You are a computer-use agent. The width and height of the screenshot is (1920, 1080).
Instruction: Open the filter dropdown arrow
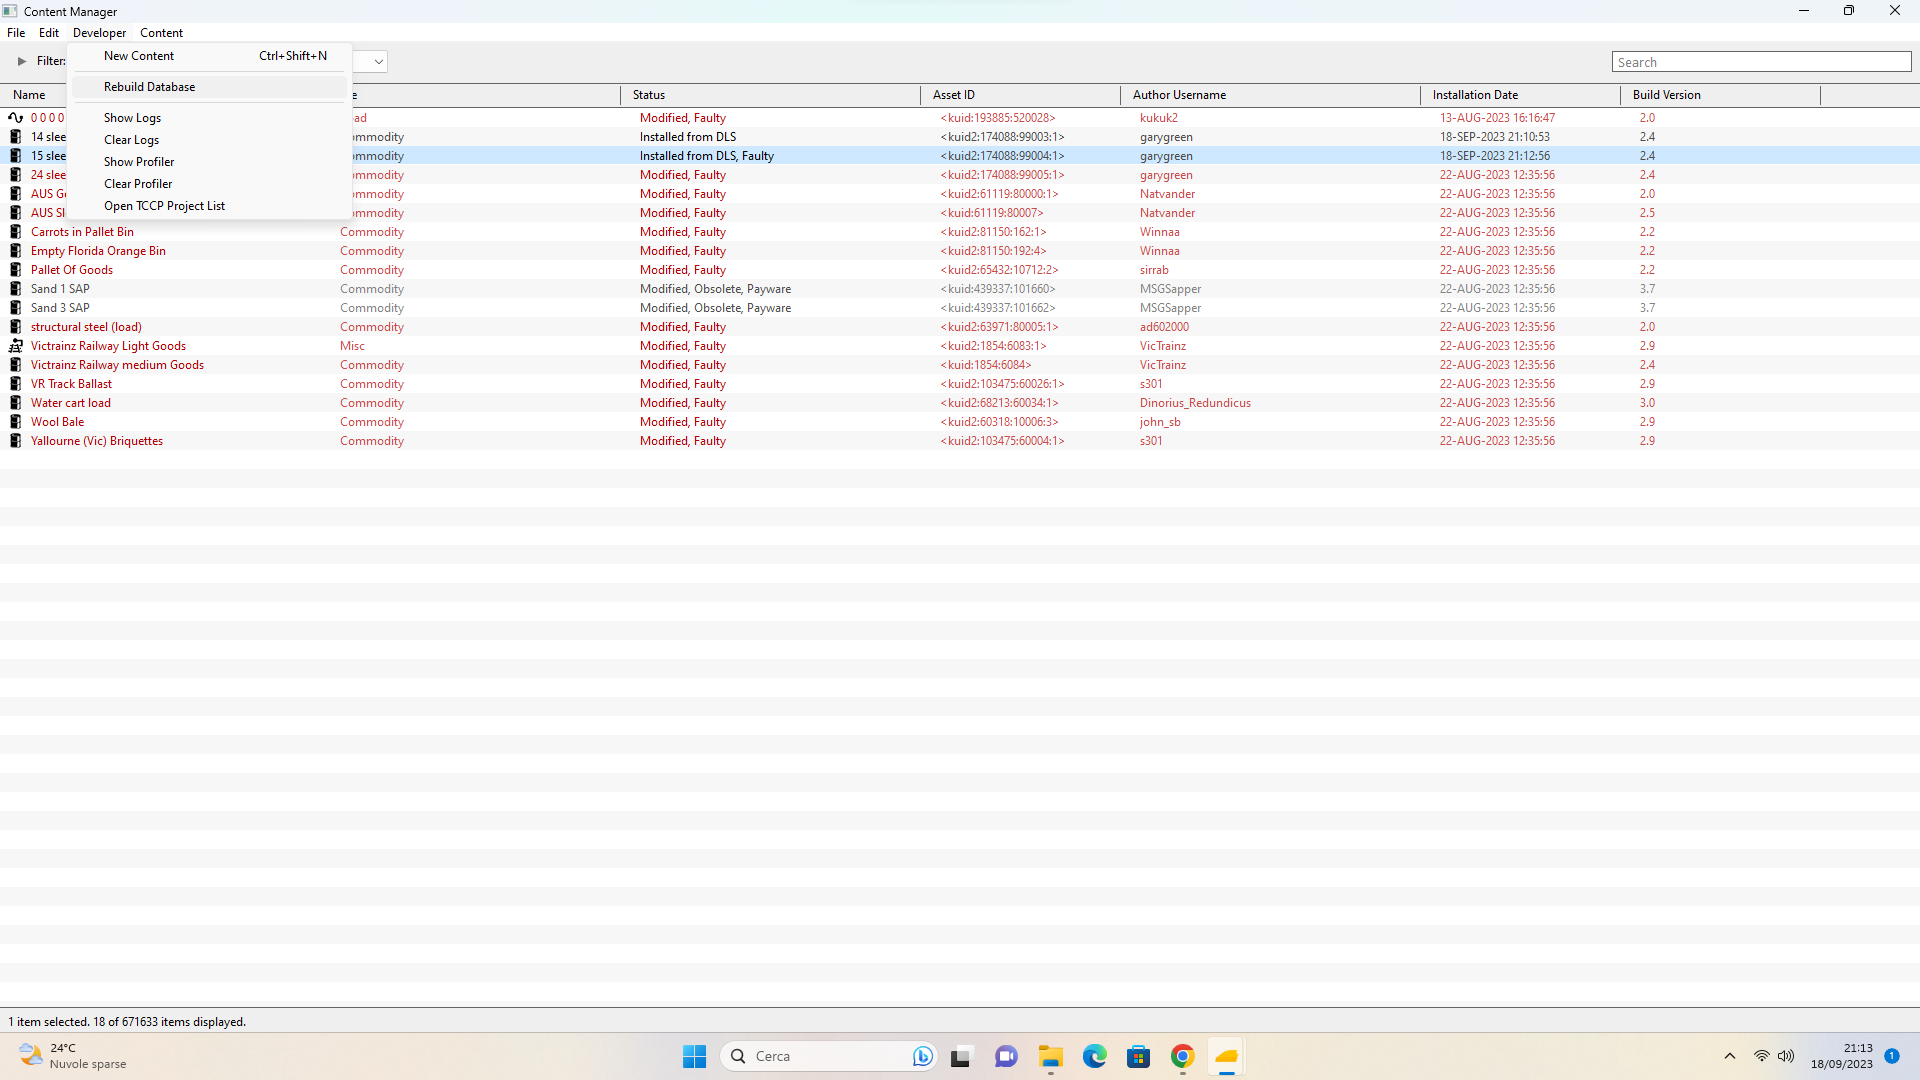378,61
